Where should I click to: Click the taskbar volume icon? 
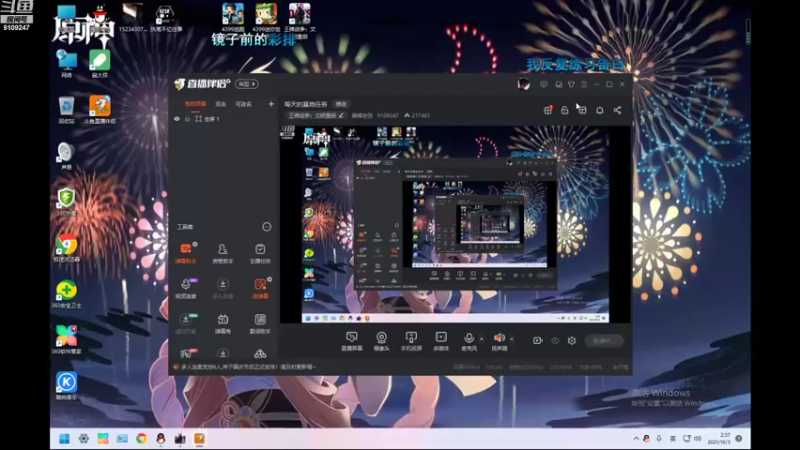coord(697,439)
